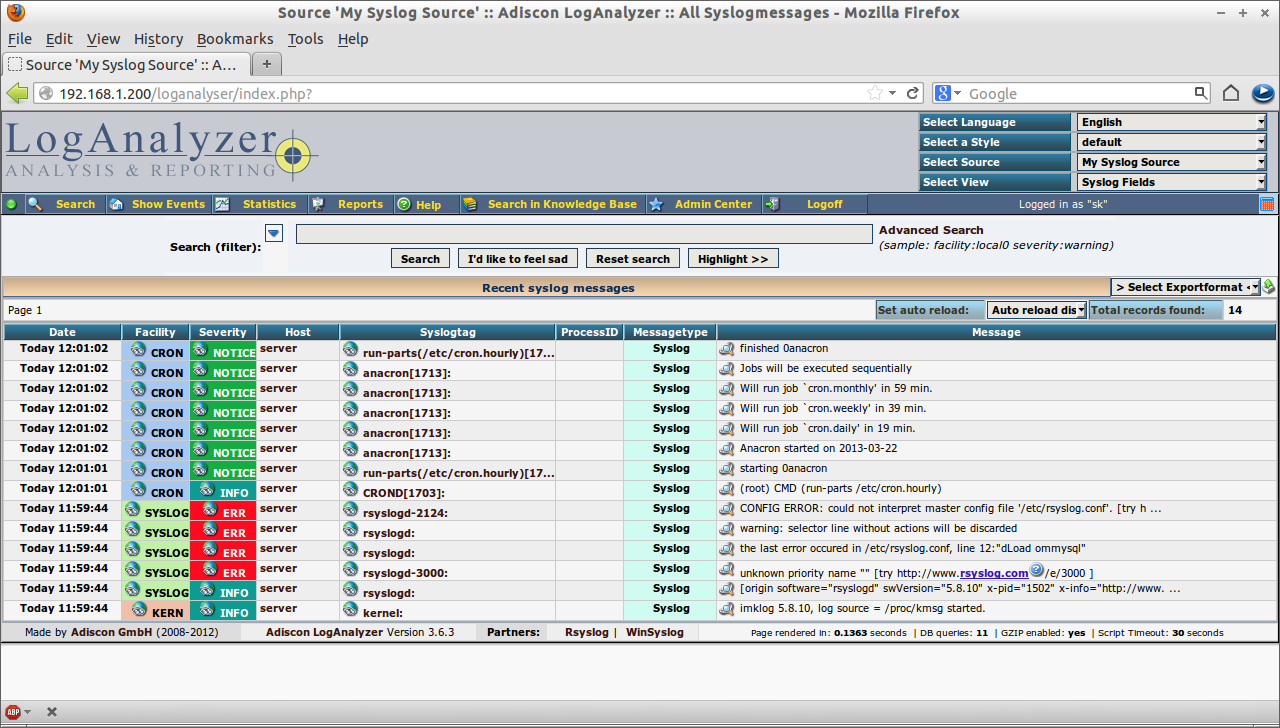This screenshot has width=1280, height=728.
Task: Click the Severity column header
Action: tap(223, 332)
